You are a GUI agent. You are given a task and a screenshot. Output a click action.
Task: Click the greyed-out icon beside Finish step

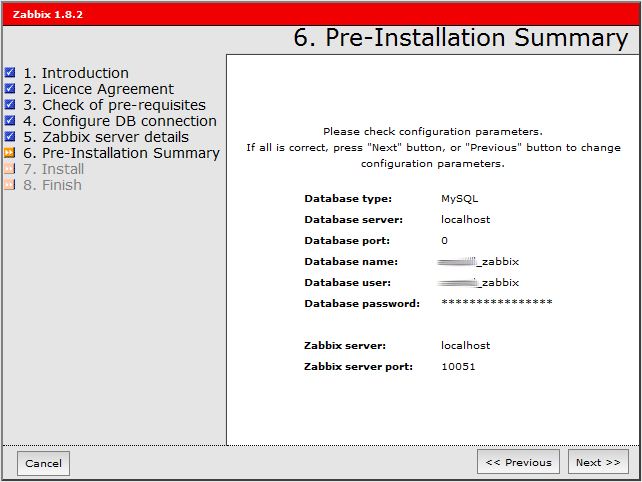coord(10,185)
